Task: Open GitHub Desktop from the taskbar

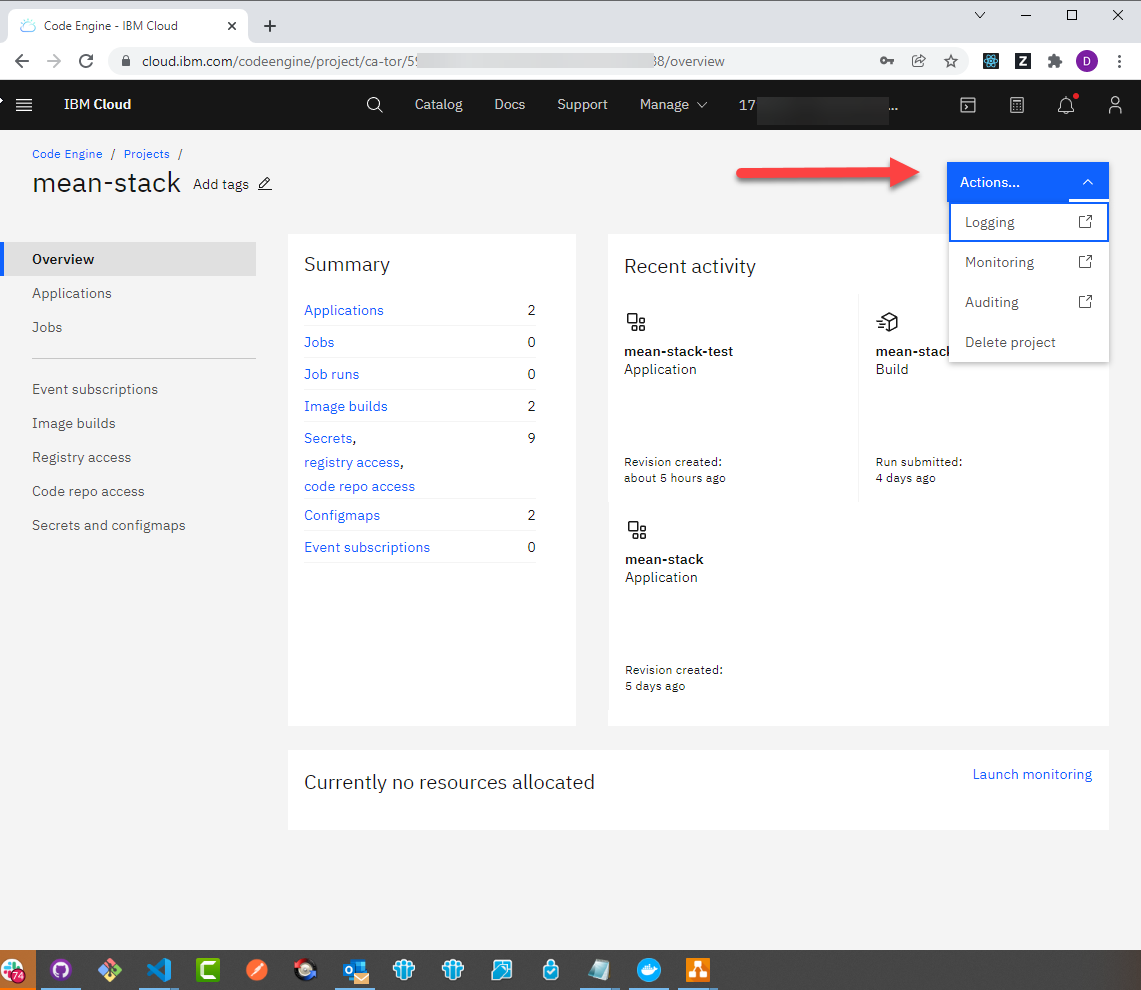Action: [60, 970]
